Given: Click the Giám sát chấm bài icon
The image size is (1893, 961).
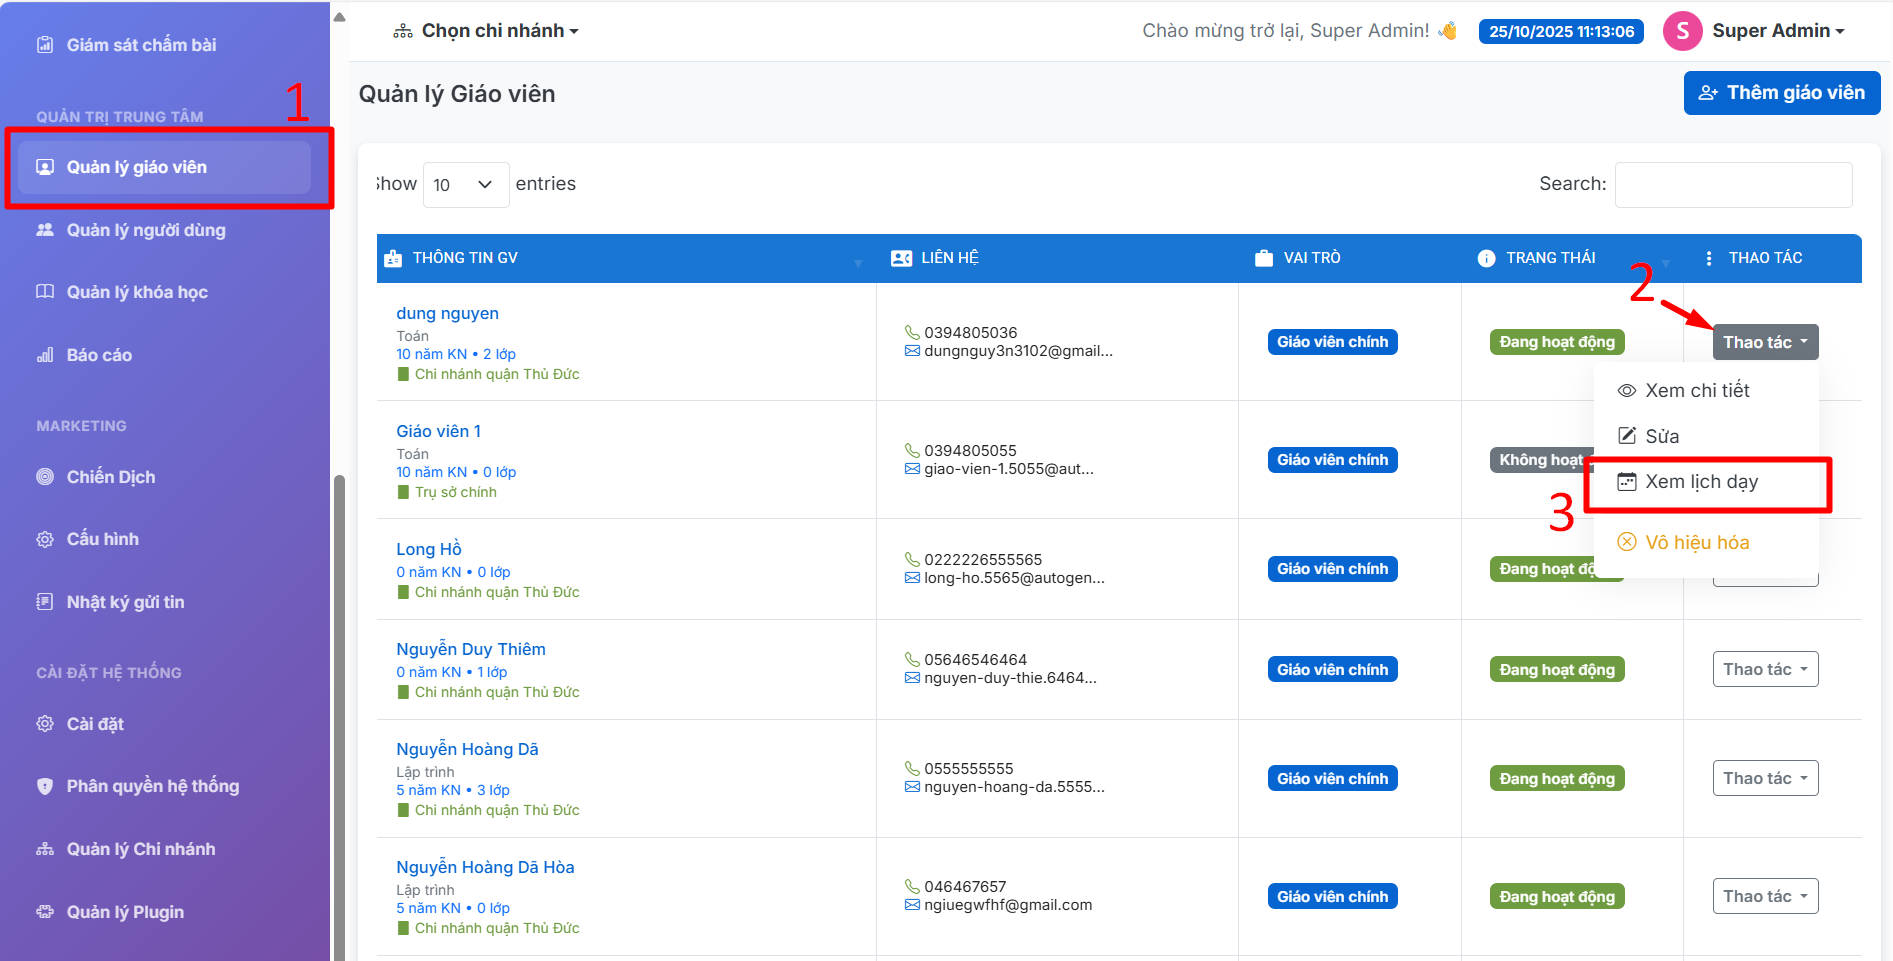Looking at the screenshot, I should [45, 45].
